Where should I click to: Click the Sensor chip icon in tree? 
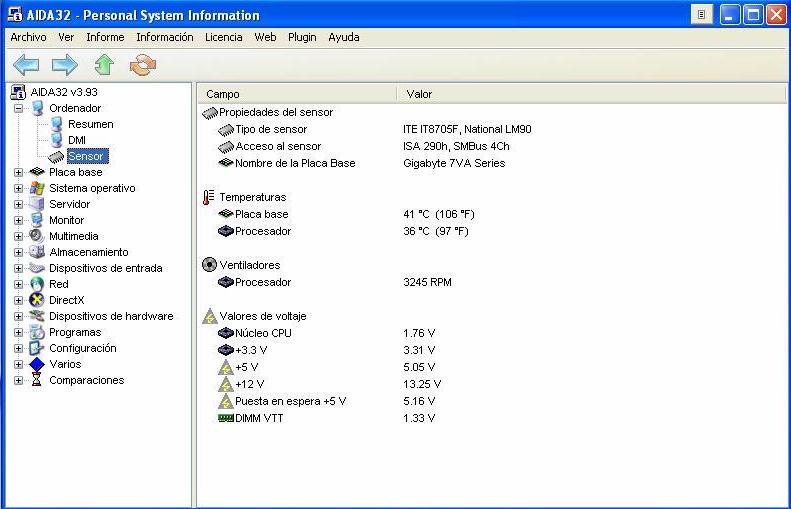(56, 156)
